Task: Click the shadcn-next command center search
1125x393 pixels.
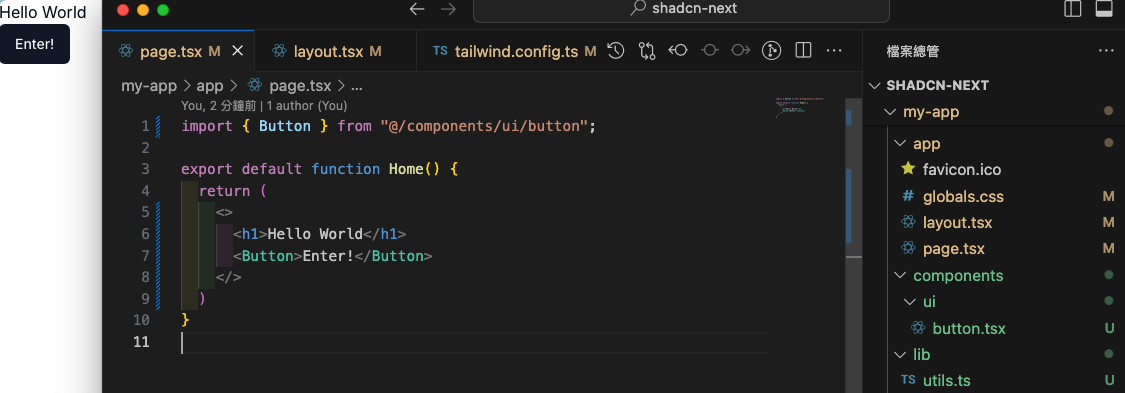Action: (x=681, y=9)
